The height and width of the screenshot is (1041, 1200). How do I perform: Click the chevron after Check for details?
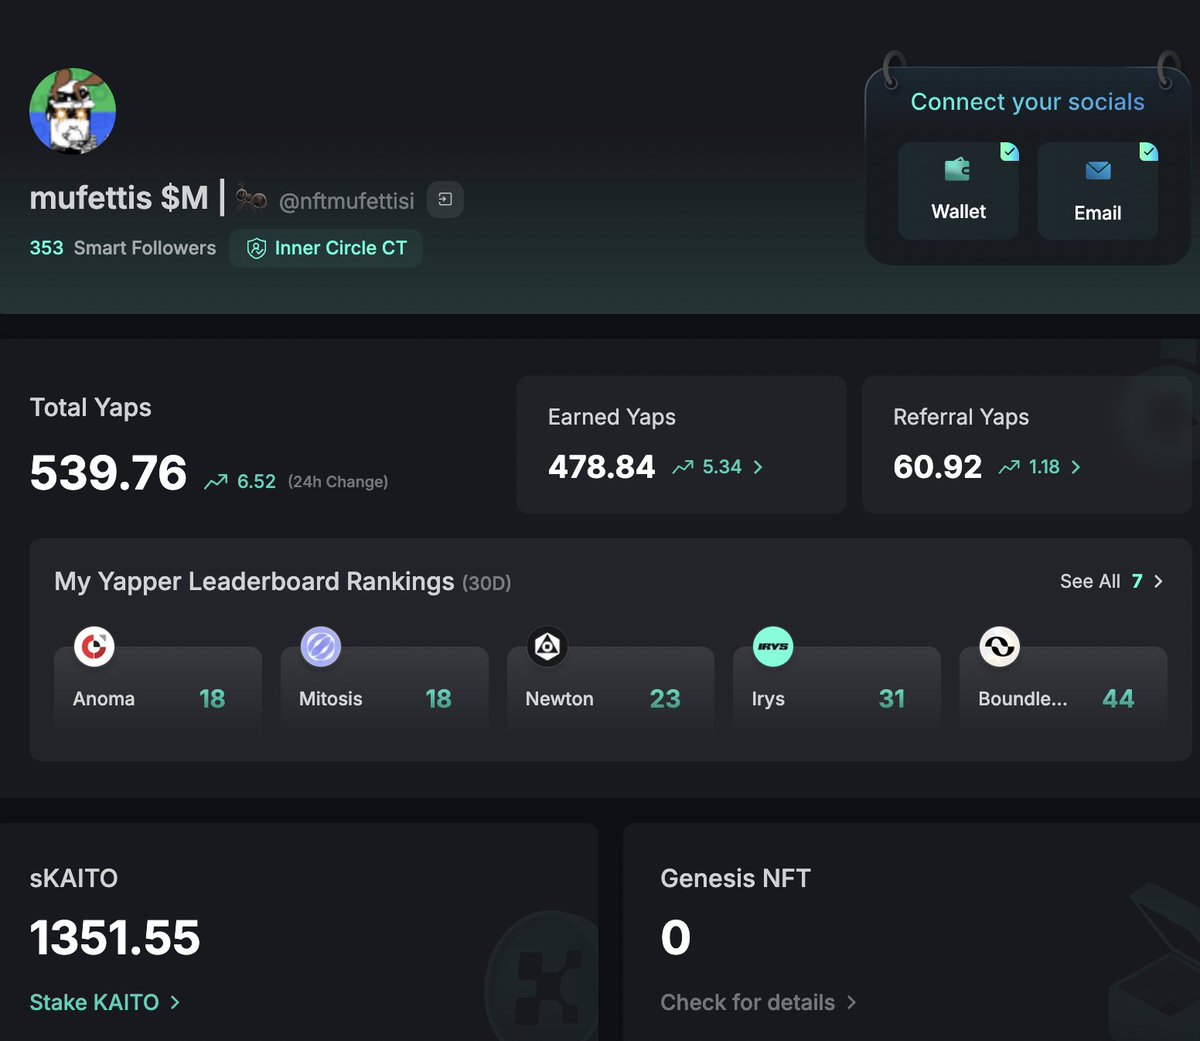tap(852, 1002)
